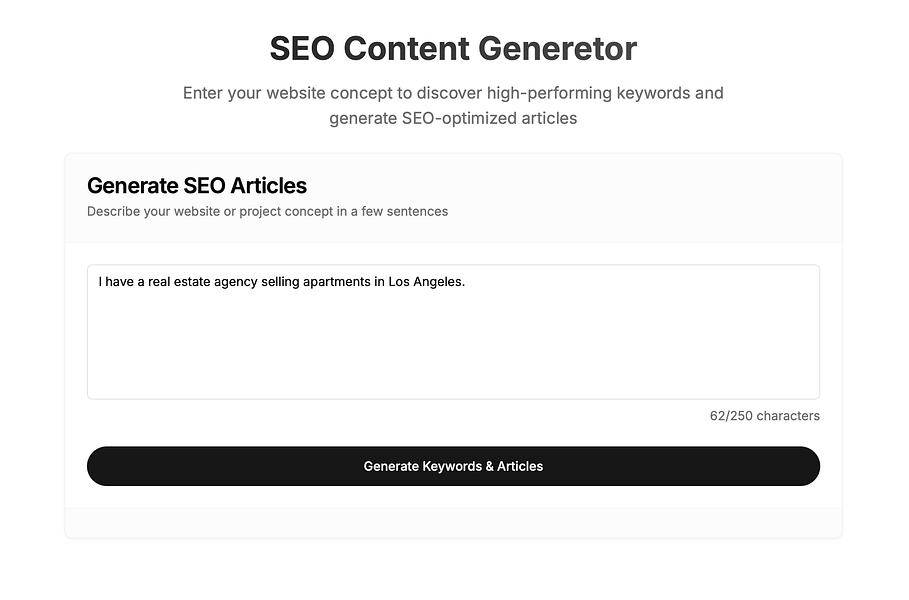Click the Generate SEO Articles heading
The height and width of the screenshot is (600, 909).
tap(197, 186)
